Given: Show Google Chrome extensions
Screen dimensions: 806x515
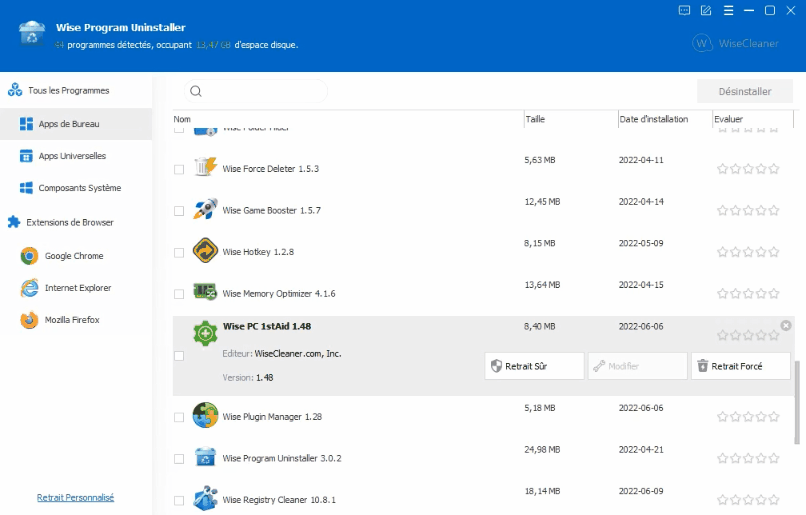Looking at the screenshot, I should click(x=76, y=255).
